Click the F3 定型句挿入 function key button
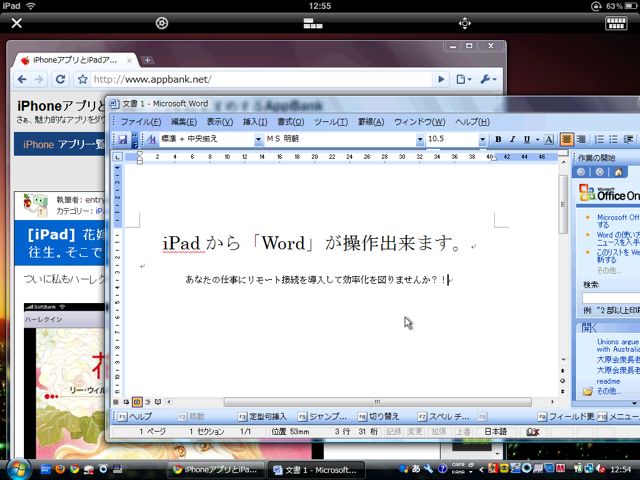This screenshot has height=480, width=640. [x=262, y=416]
